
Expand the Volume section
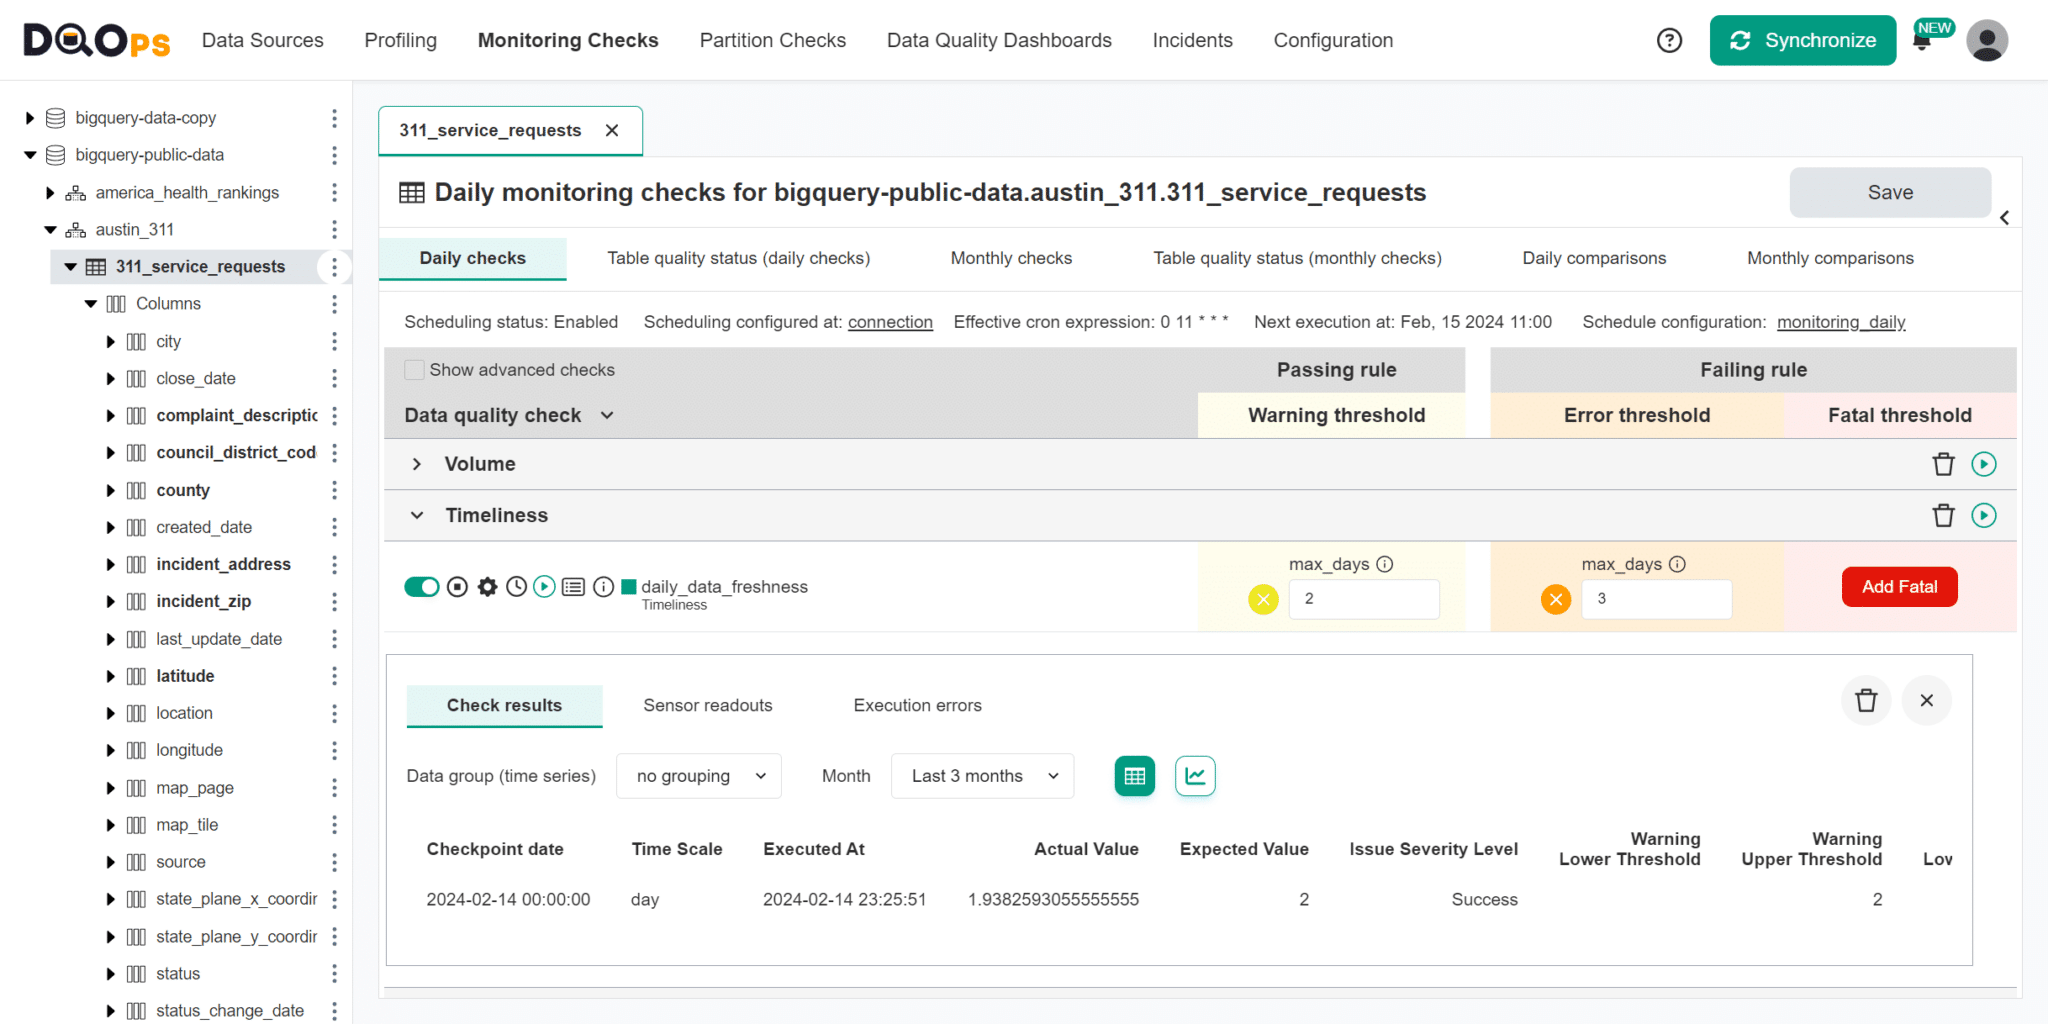point(416,463)
